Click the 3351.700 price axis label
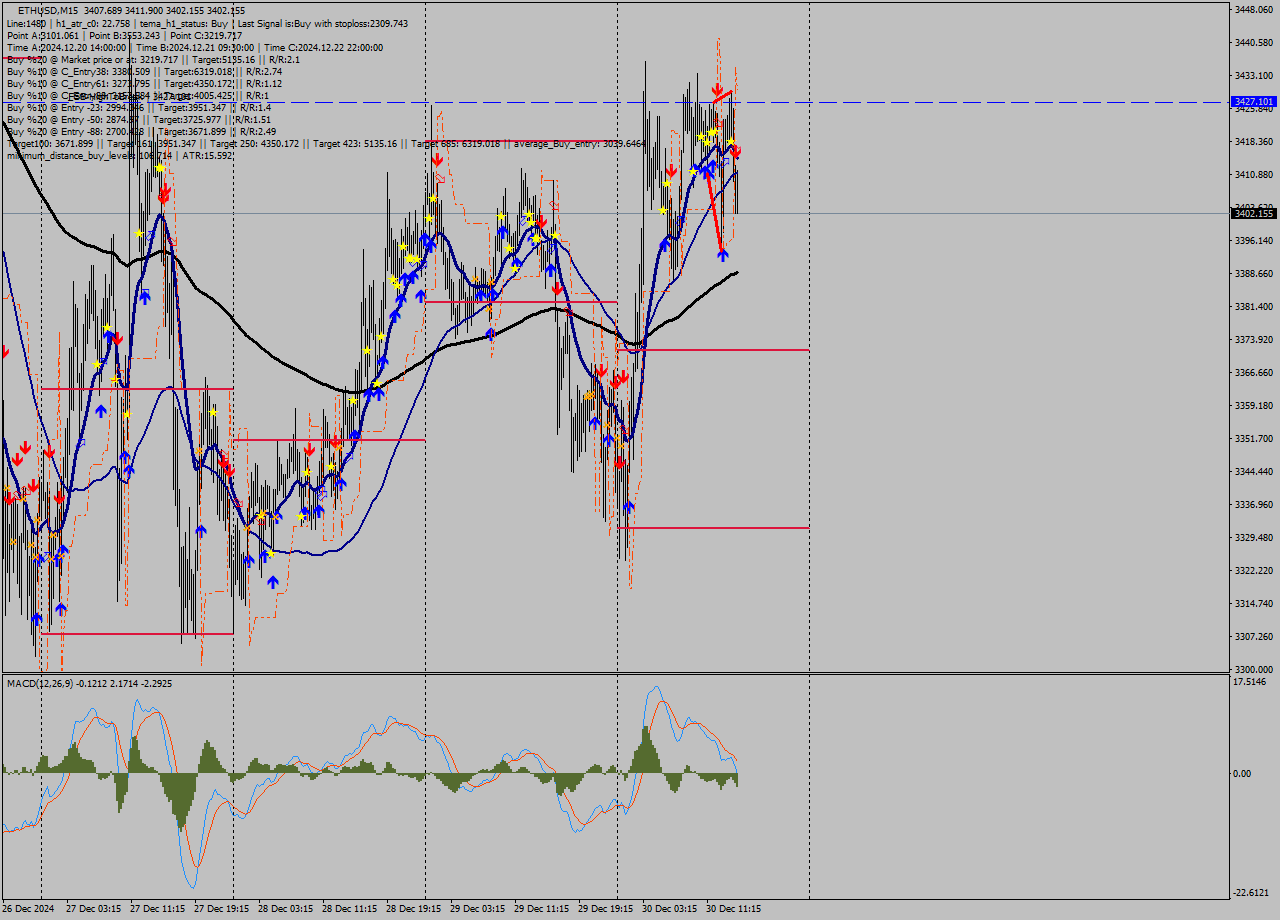 [x=1253, y=438]
